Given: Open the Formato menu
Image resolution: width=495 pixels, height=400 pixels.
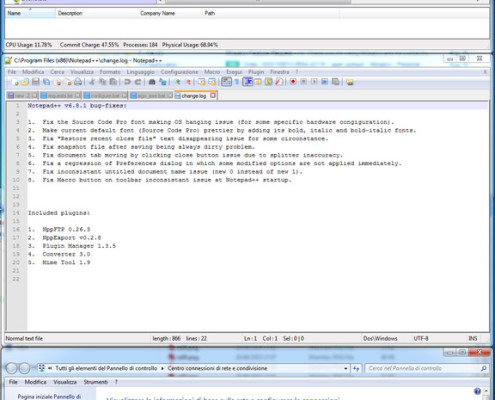Looking at the screenshot, I should [x=110, y=72].
